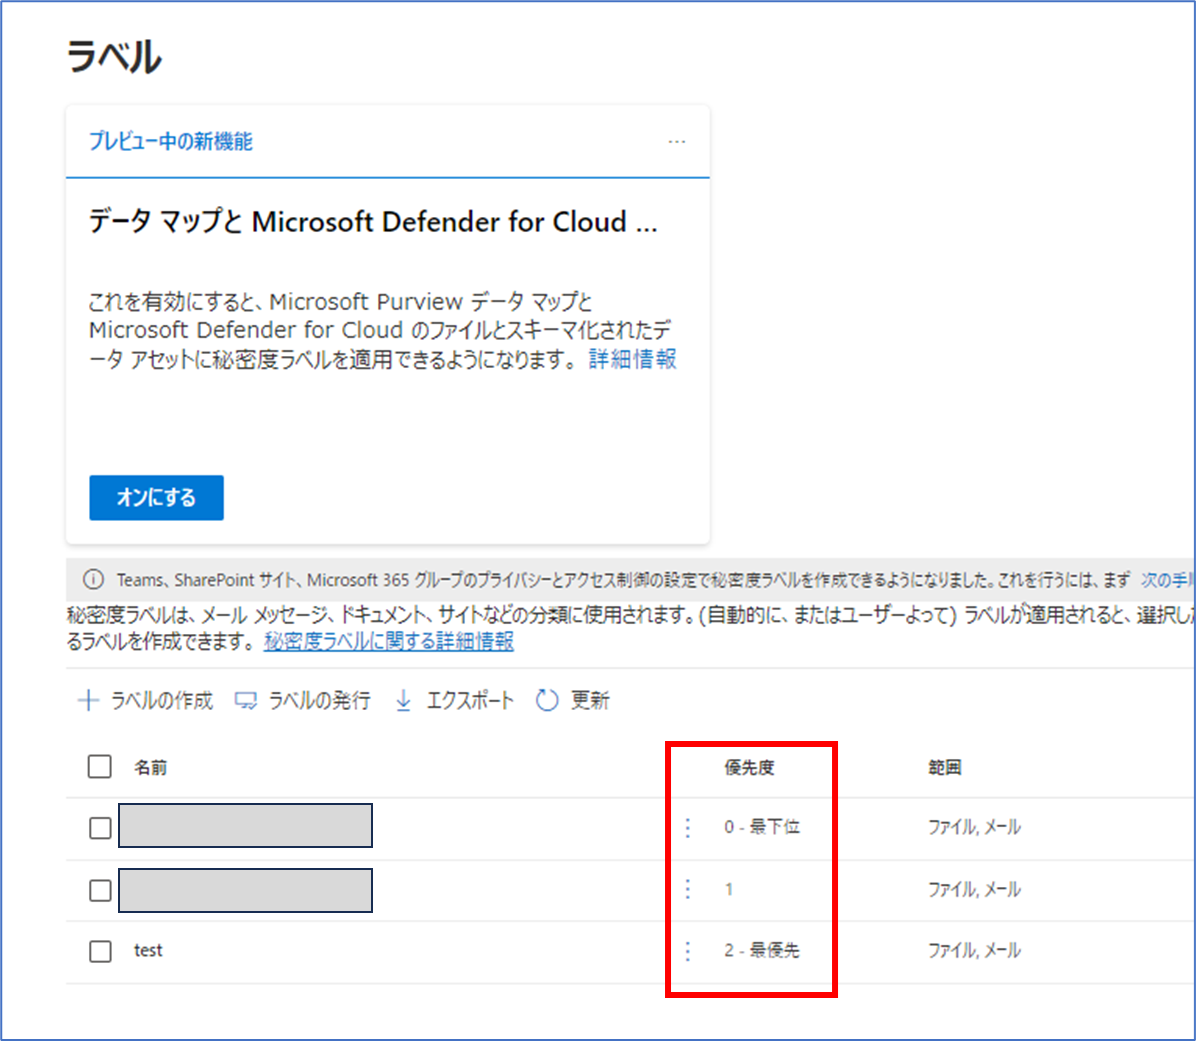
Task: Open the redacted label name in priority 1 row
Action: click(246, 890)
